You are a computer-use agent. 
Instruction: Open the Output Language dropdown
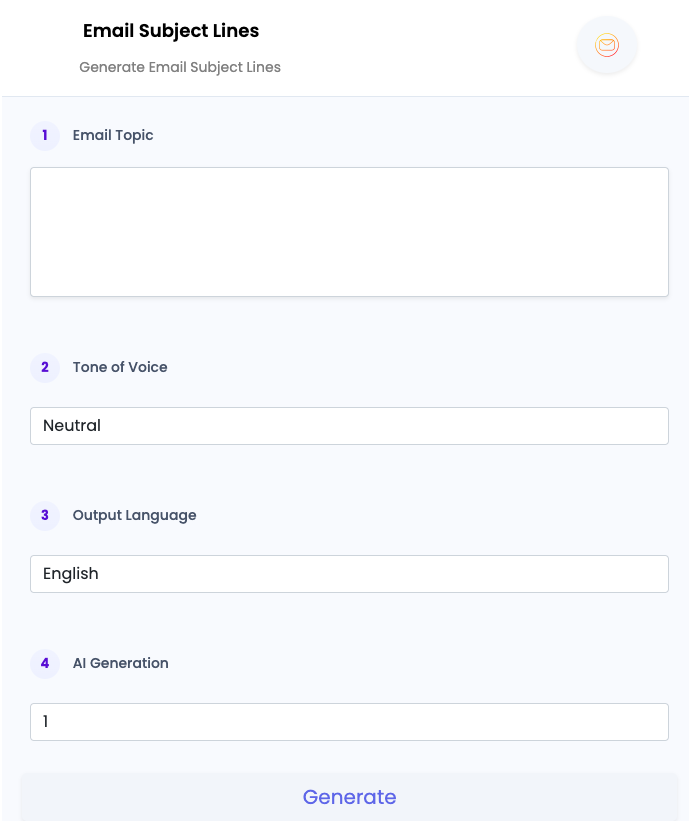click(x=349, y=574)
